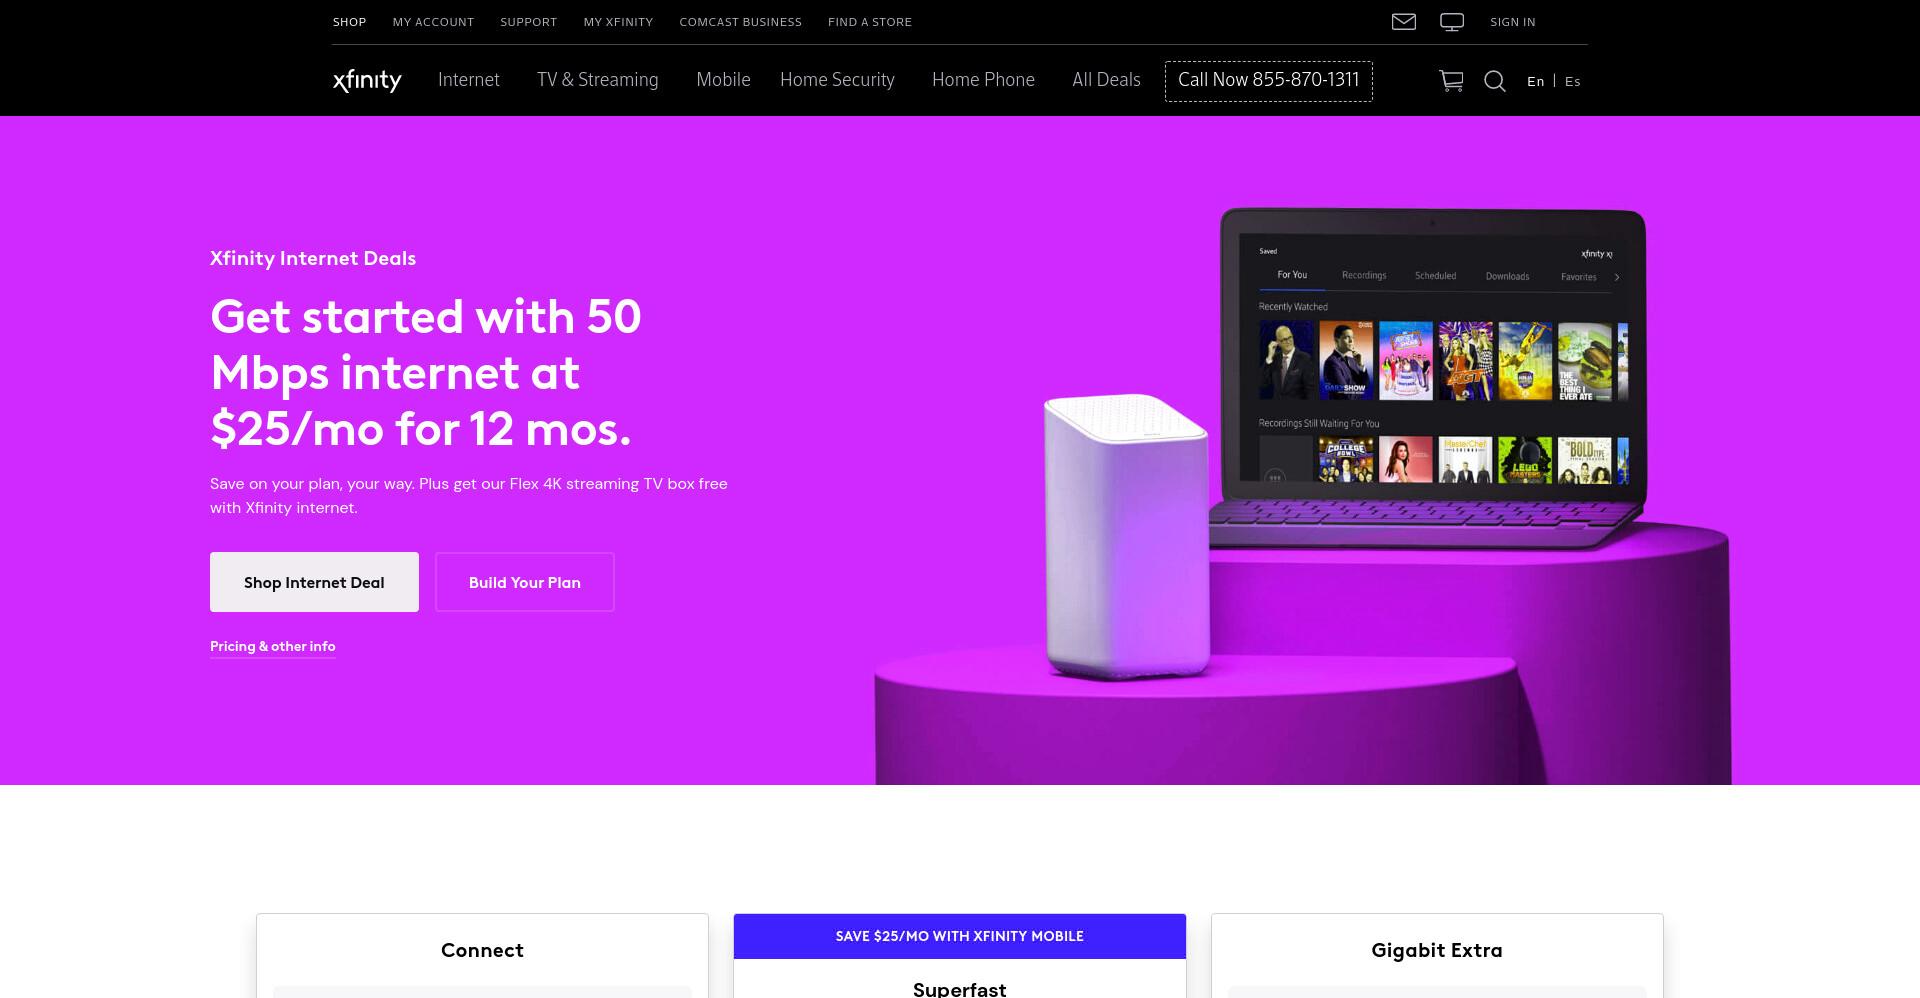Click SIGN IN link

[x=1512, y=22]
